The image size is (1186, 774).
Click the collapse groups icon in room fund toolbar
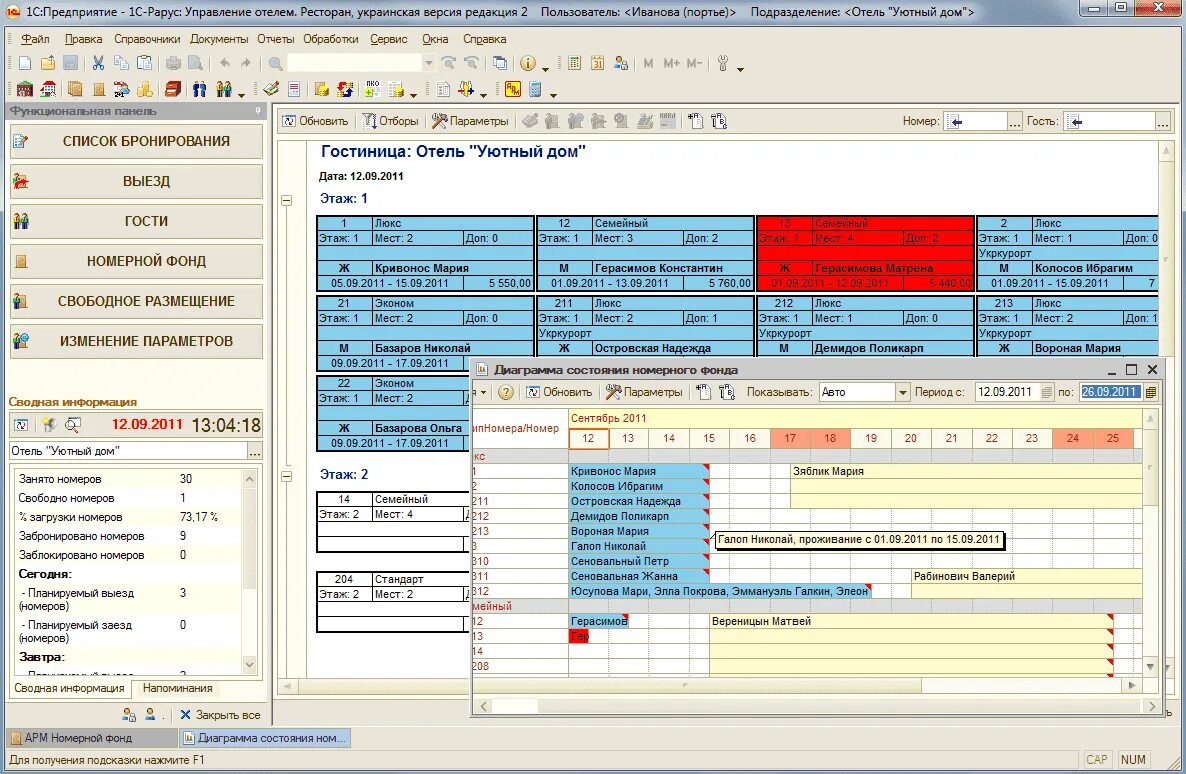point(719,121)
